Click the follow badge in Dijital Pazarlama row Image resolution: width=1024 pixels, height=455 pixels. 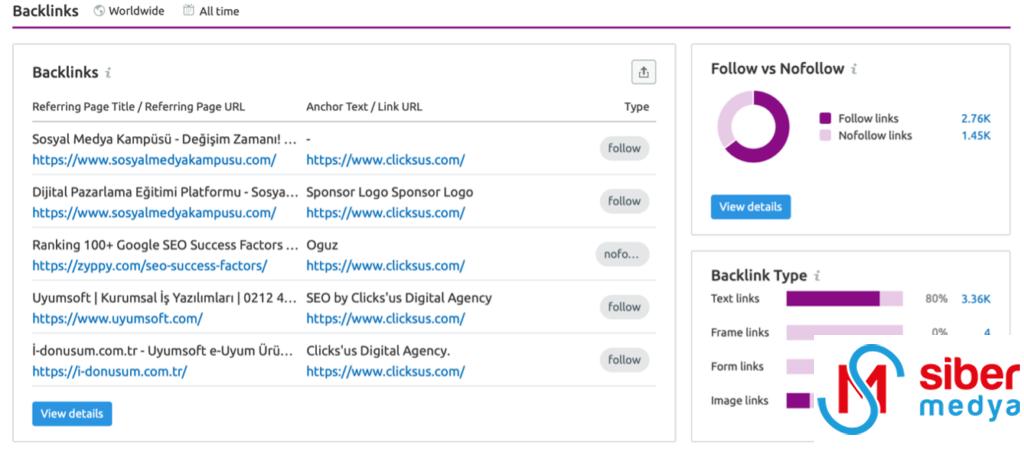tap(624, 201)
